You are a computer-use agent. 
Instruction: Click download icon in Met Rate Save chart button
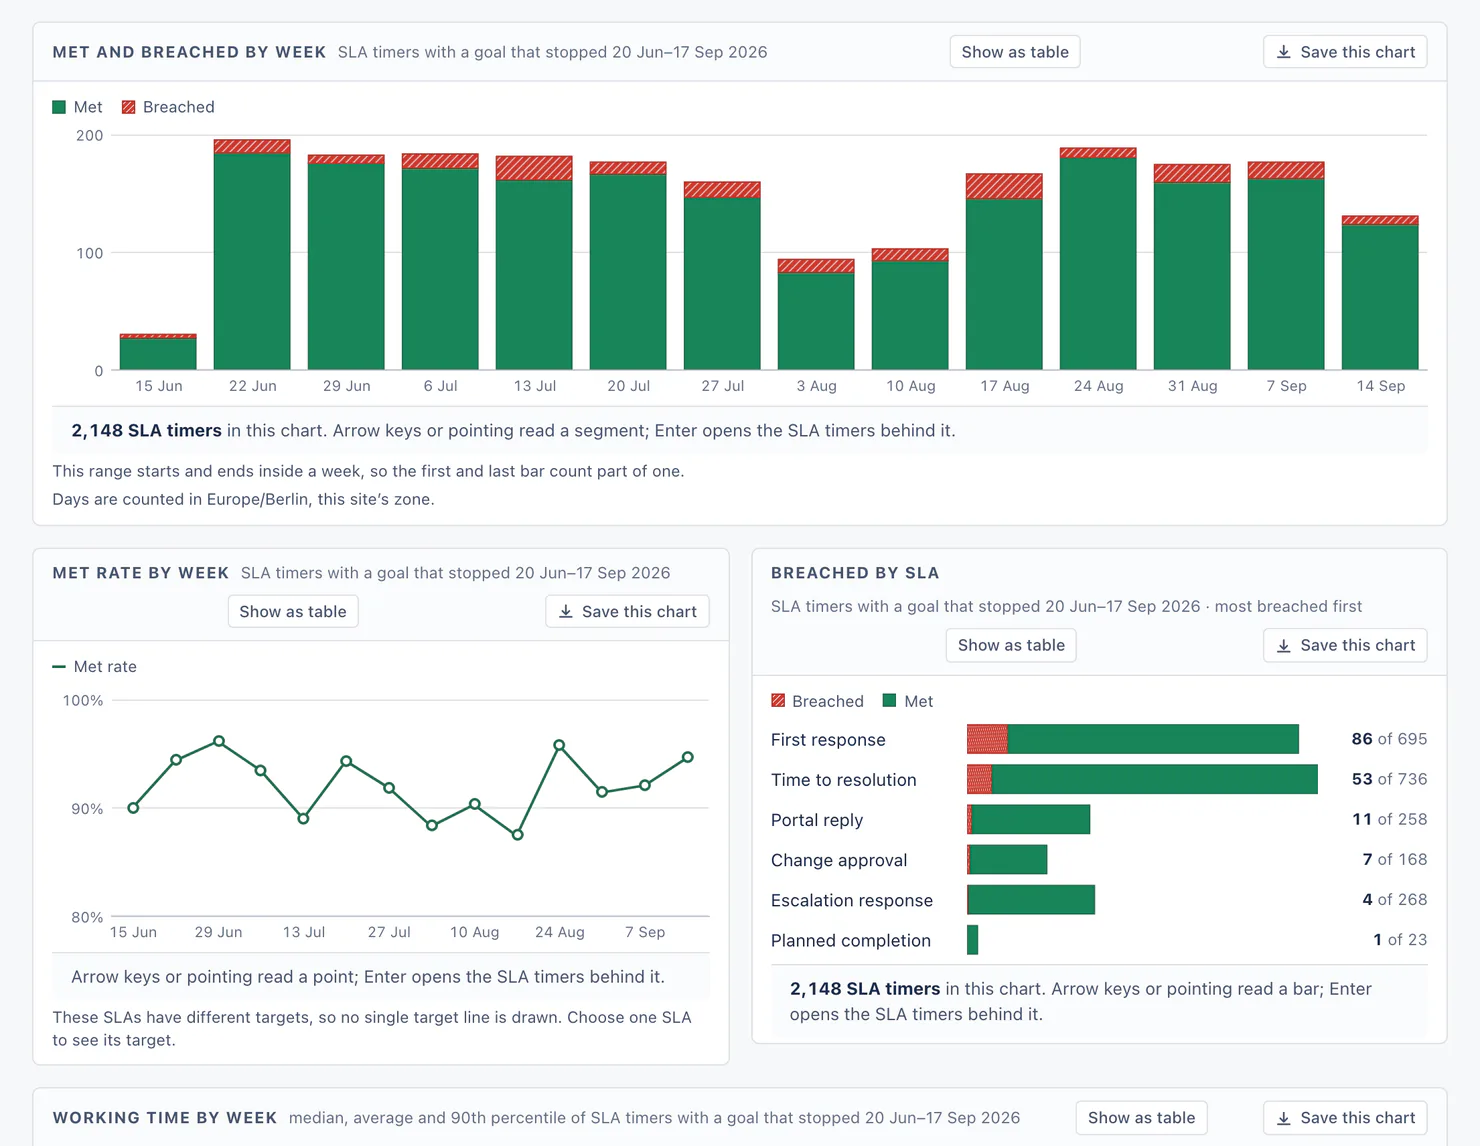[x=565, y=611]
